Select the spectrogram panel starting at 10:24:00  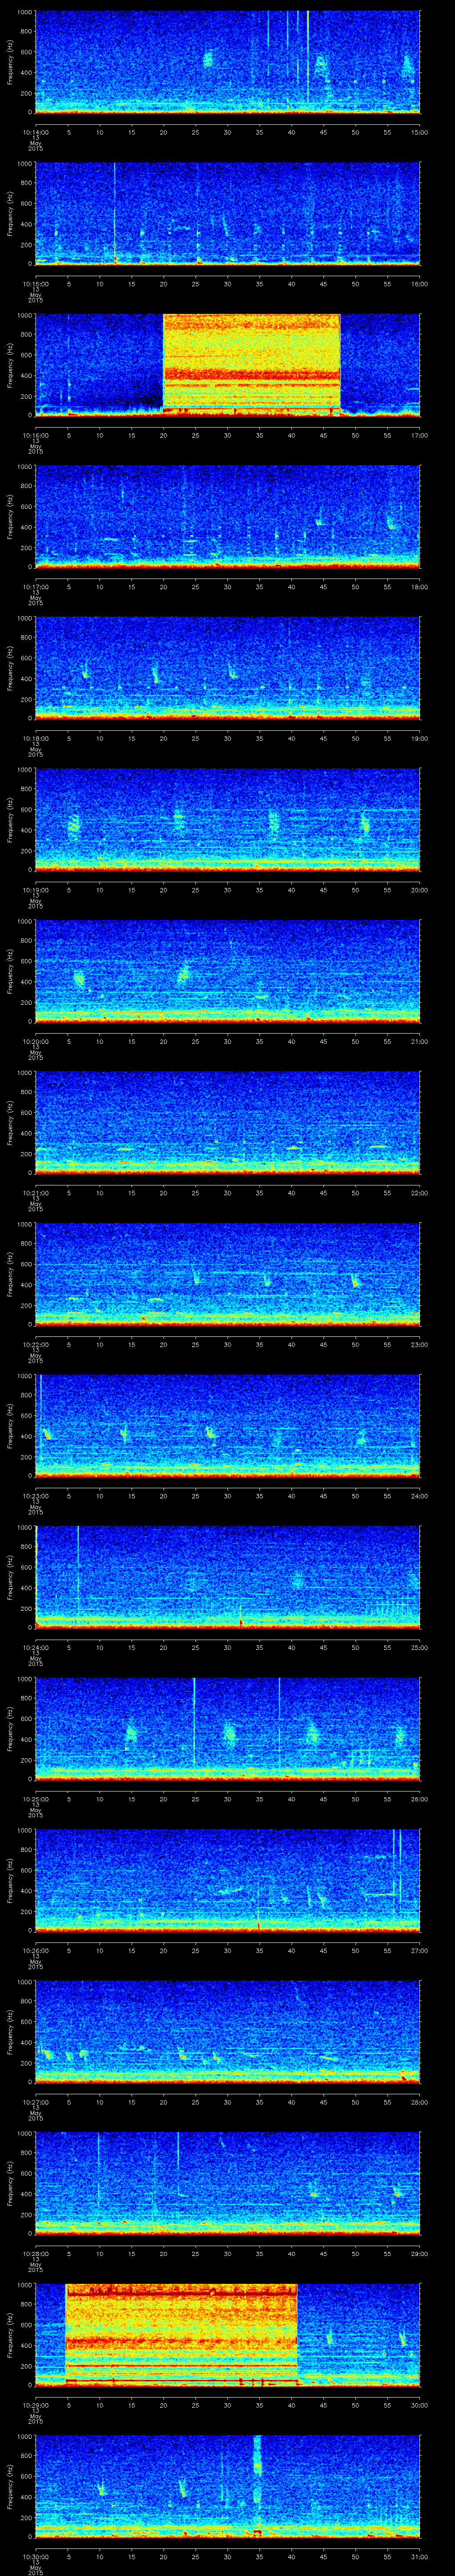click(228, 1577)
